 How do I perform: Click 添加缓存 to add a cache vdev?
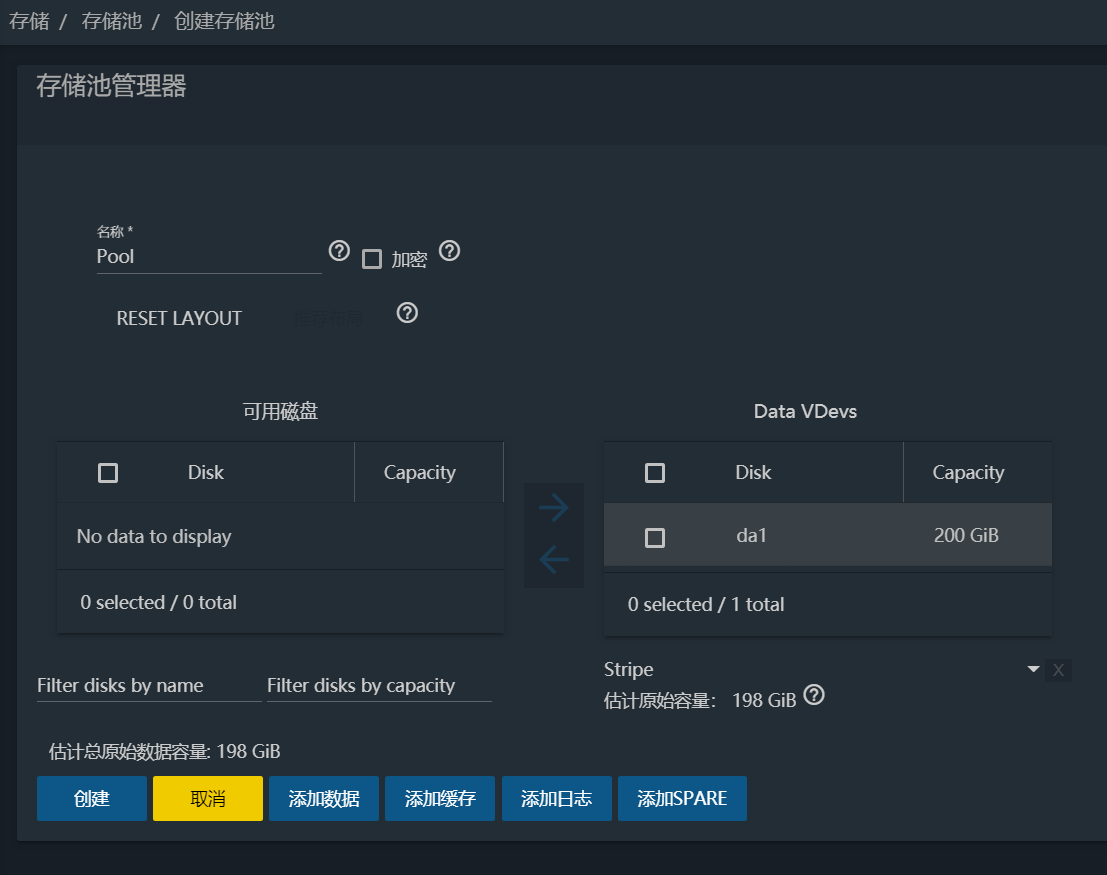(439, 798)
